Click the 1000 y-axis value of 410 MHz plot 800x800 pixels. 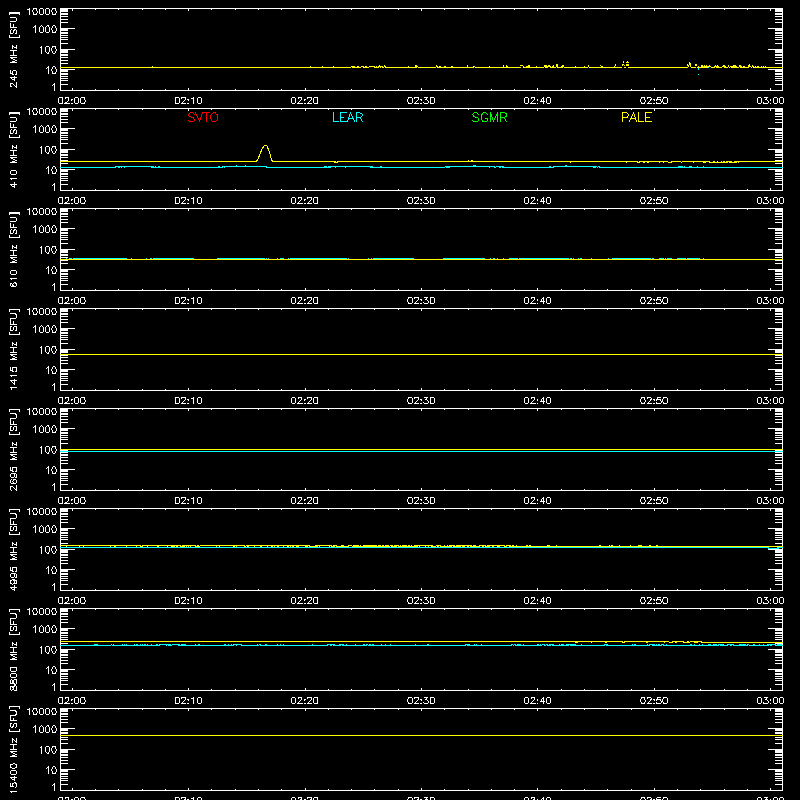(45, 130)
